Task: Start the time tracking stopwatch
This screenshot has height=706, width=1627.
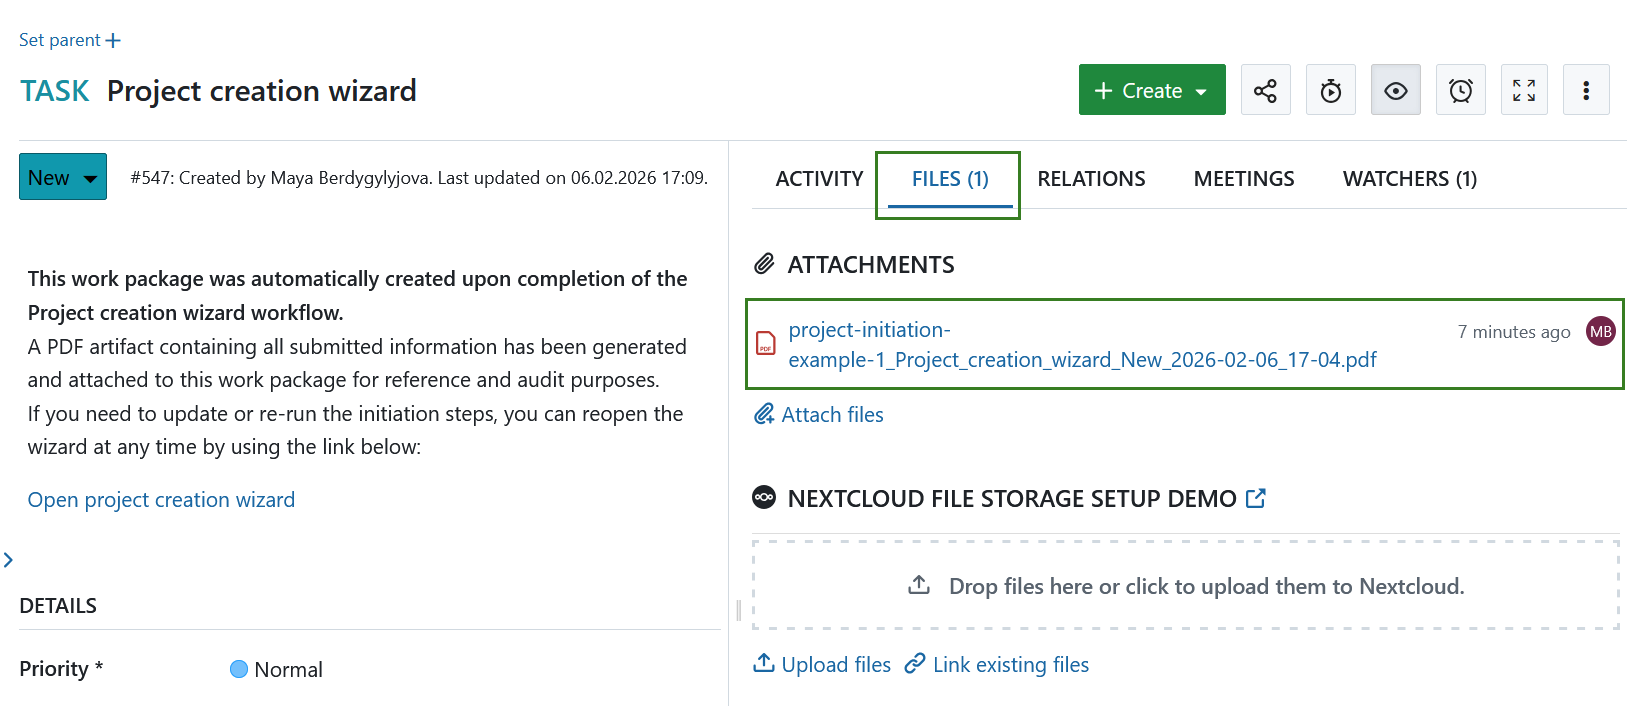Action: [1330, 91]
